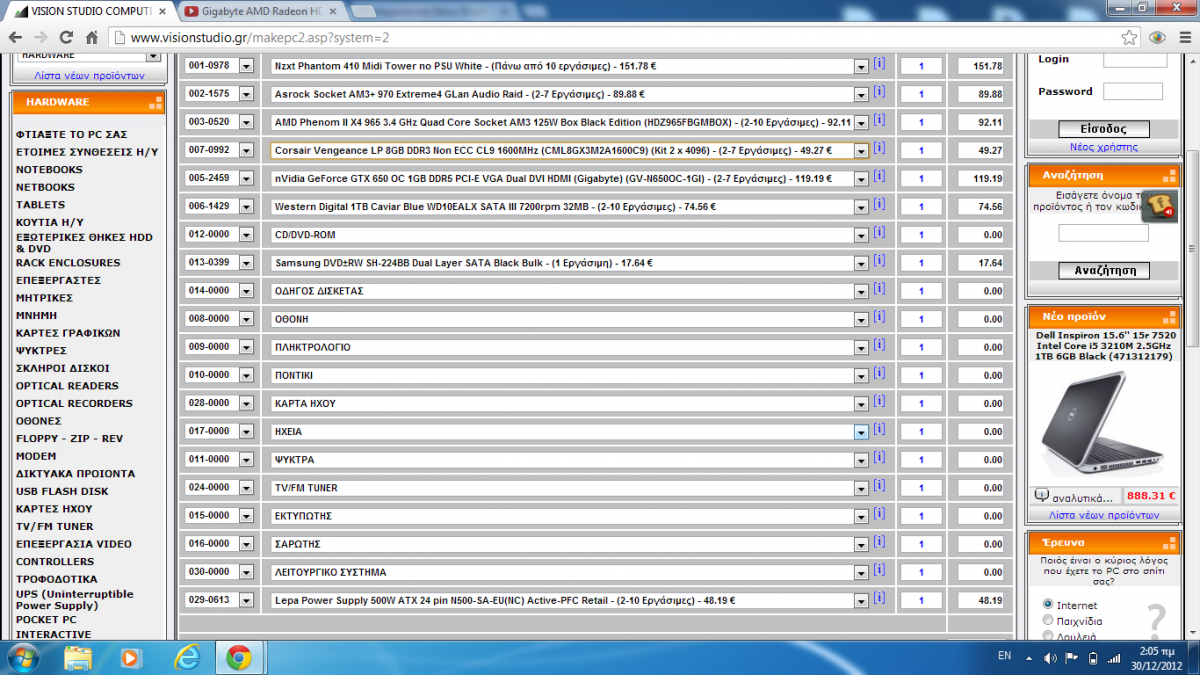Click the eye extension icon in toolbar
The height and width of the screenshot is (675, 1200).
pyautogui.click(x=1158, y=38)
